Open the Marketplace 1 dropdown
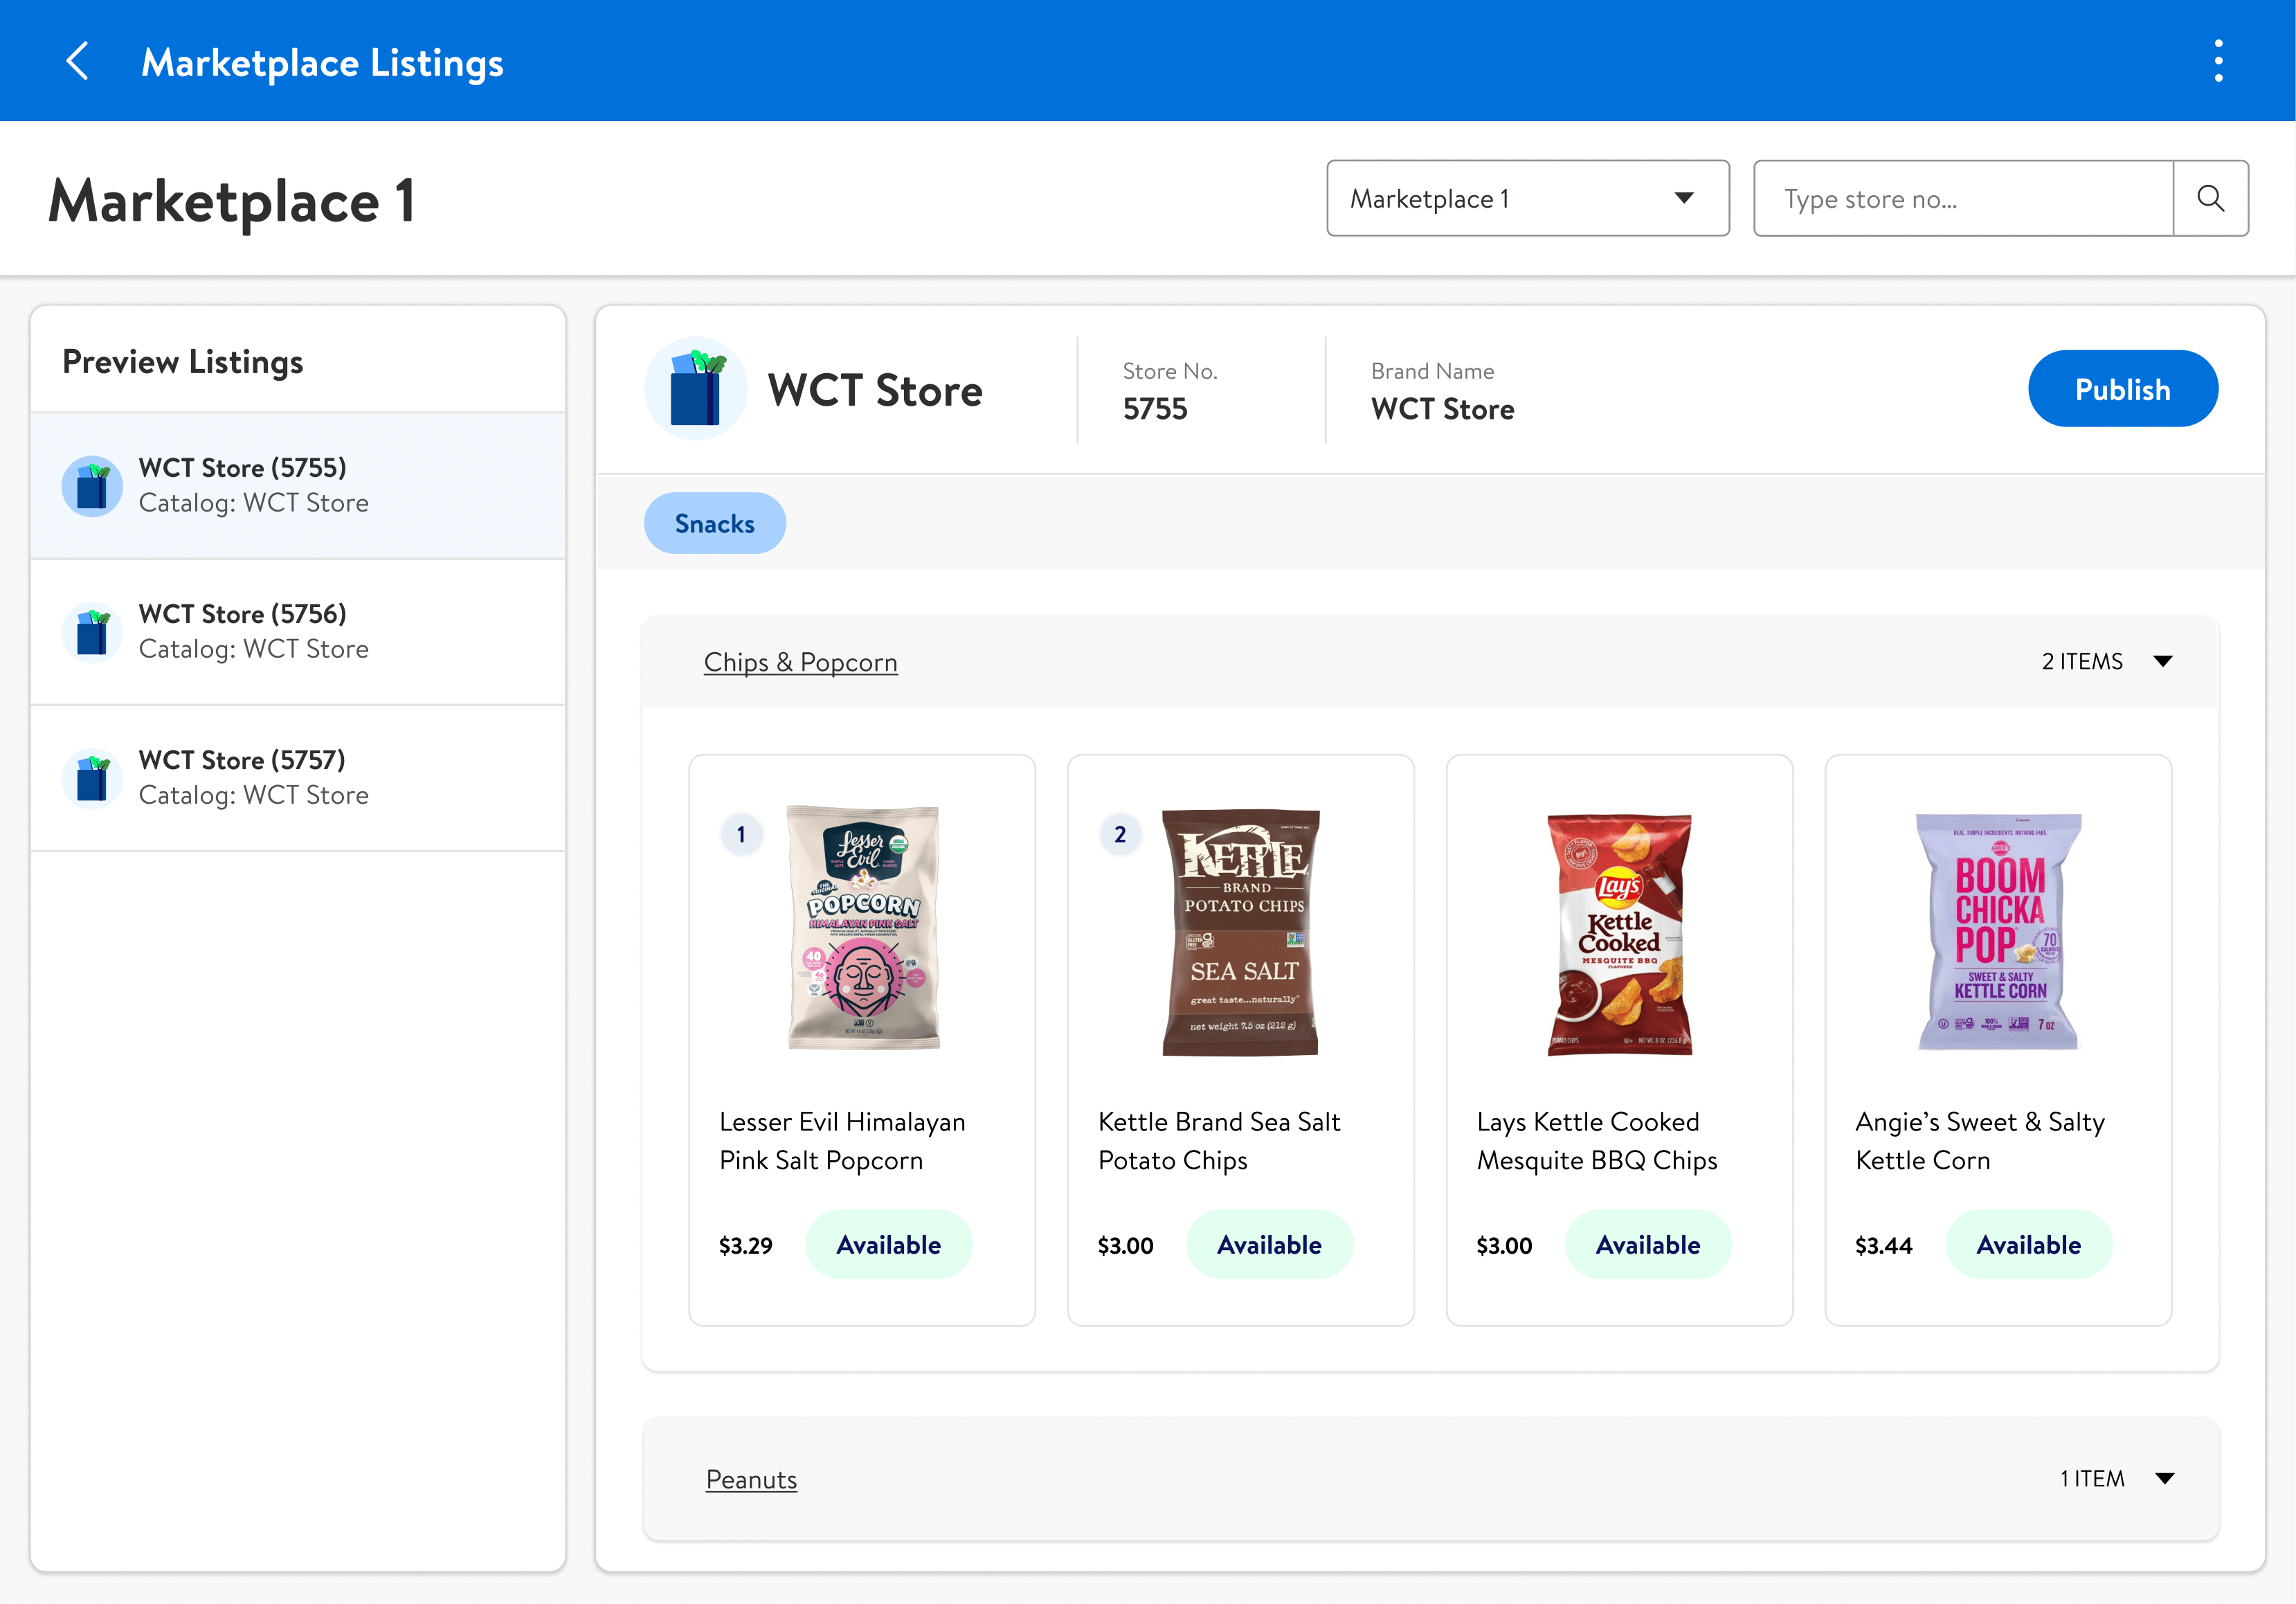The height and width of the screenshot is (1604, 2296). click(x=1527, y=199)
